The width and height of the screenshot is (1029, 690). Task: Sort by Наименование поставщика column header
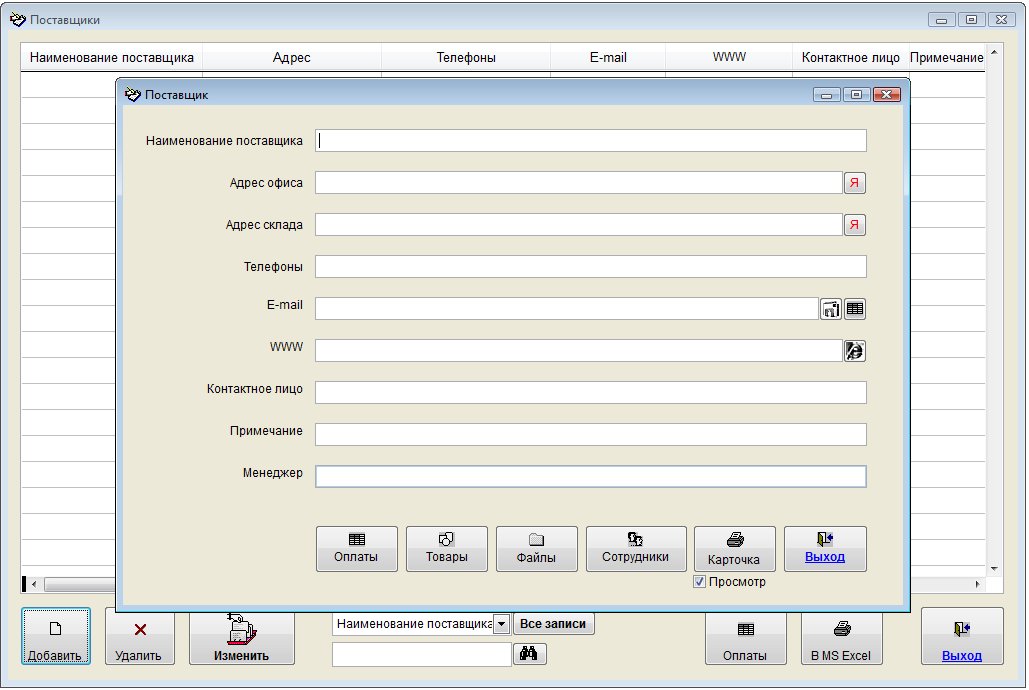pyautogui.click(x=112, y=58)
